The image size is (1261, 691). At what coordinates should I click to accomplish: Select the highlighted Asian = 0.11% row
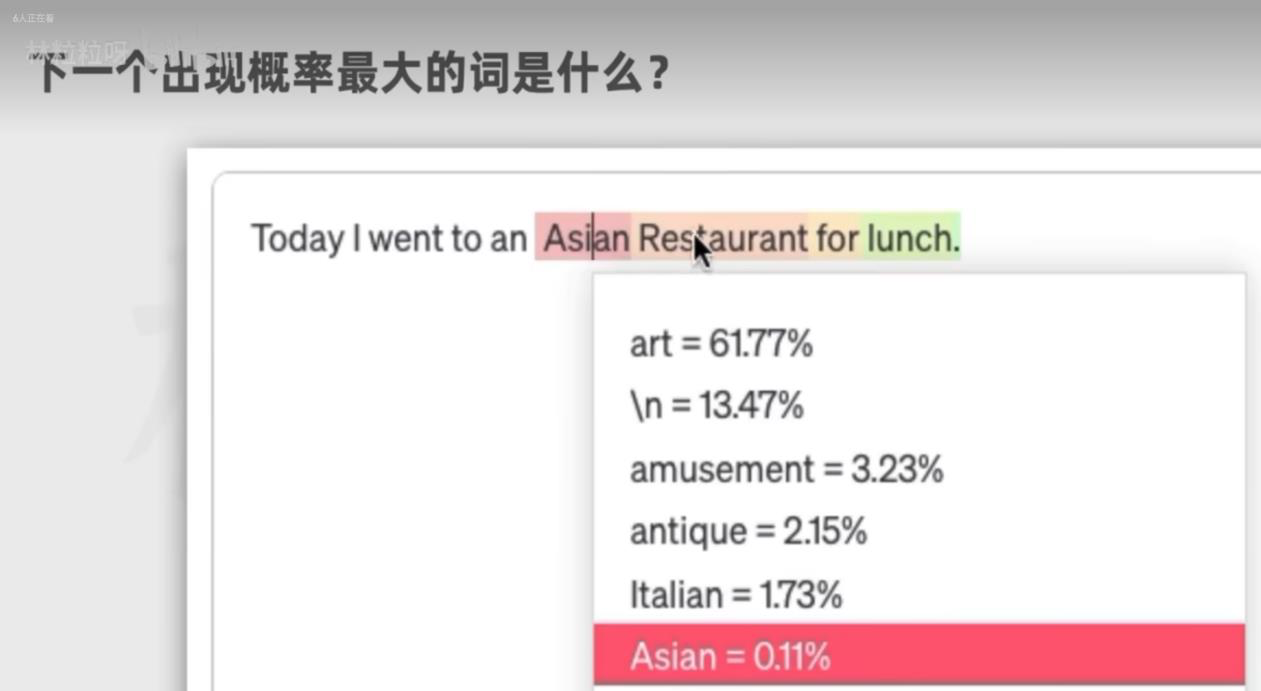coord(730,656)
